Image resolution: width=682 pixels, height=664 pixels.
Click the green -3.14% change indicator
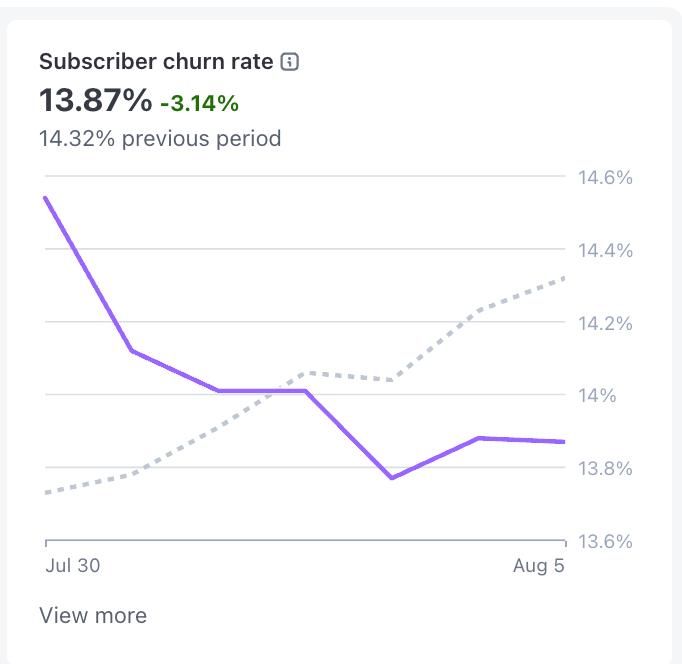pos(199,103)
